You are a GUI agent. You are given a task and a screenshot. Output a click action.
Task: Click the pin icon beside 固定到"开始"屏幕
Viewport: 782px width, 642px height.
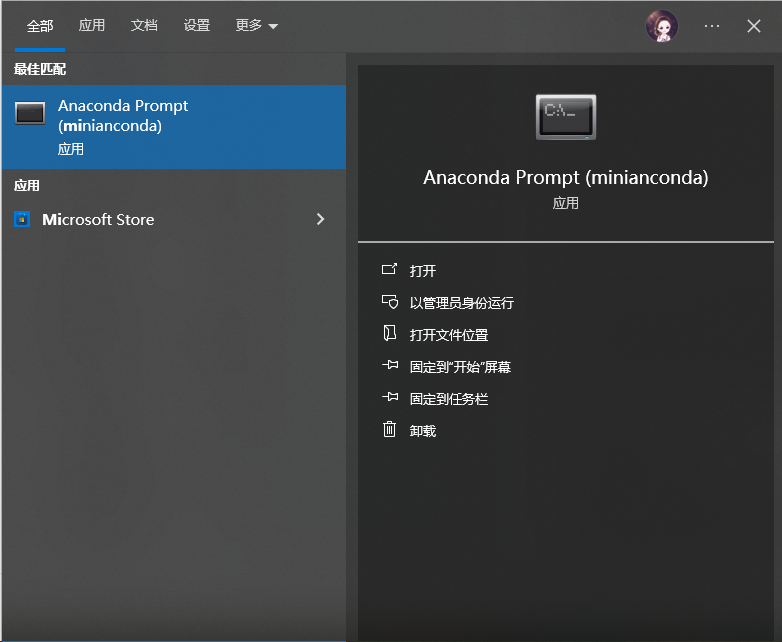[x=390, y=365]
